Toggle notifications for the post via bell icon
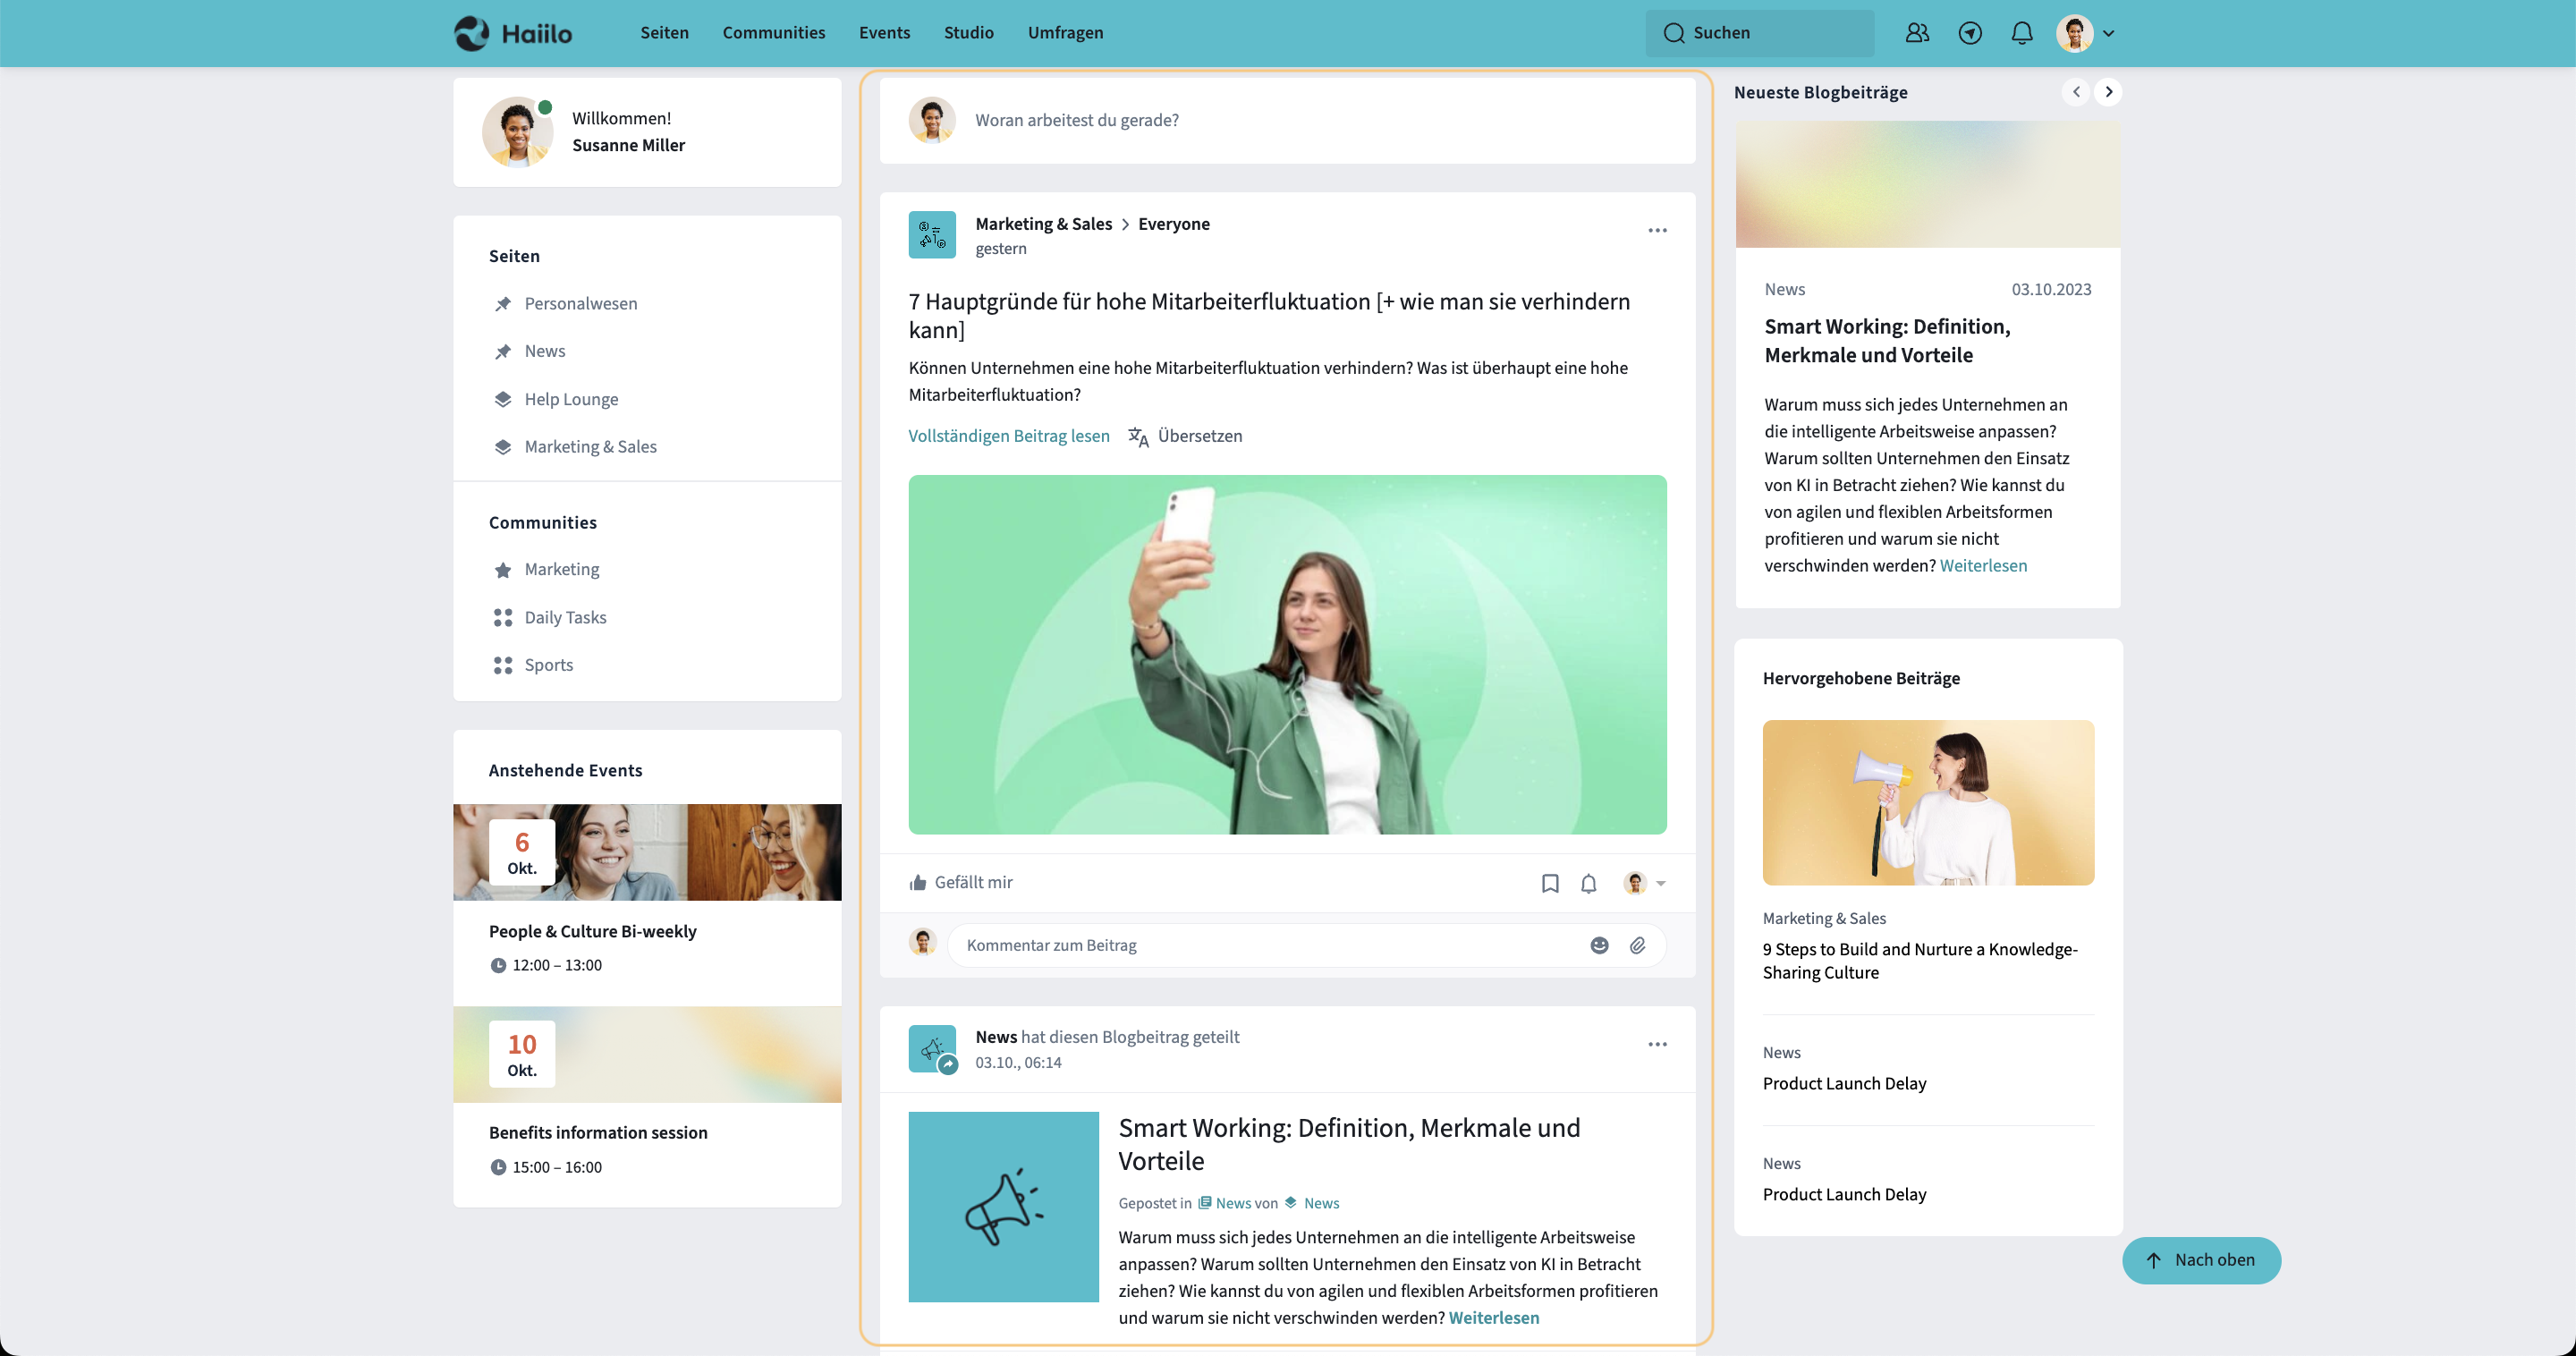Screen dimensions: 2576x1356 tap(1589, 883)
